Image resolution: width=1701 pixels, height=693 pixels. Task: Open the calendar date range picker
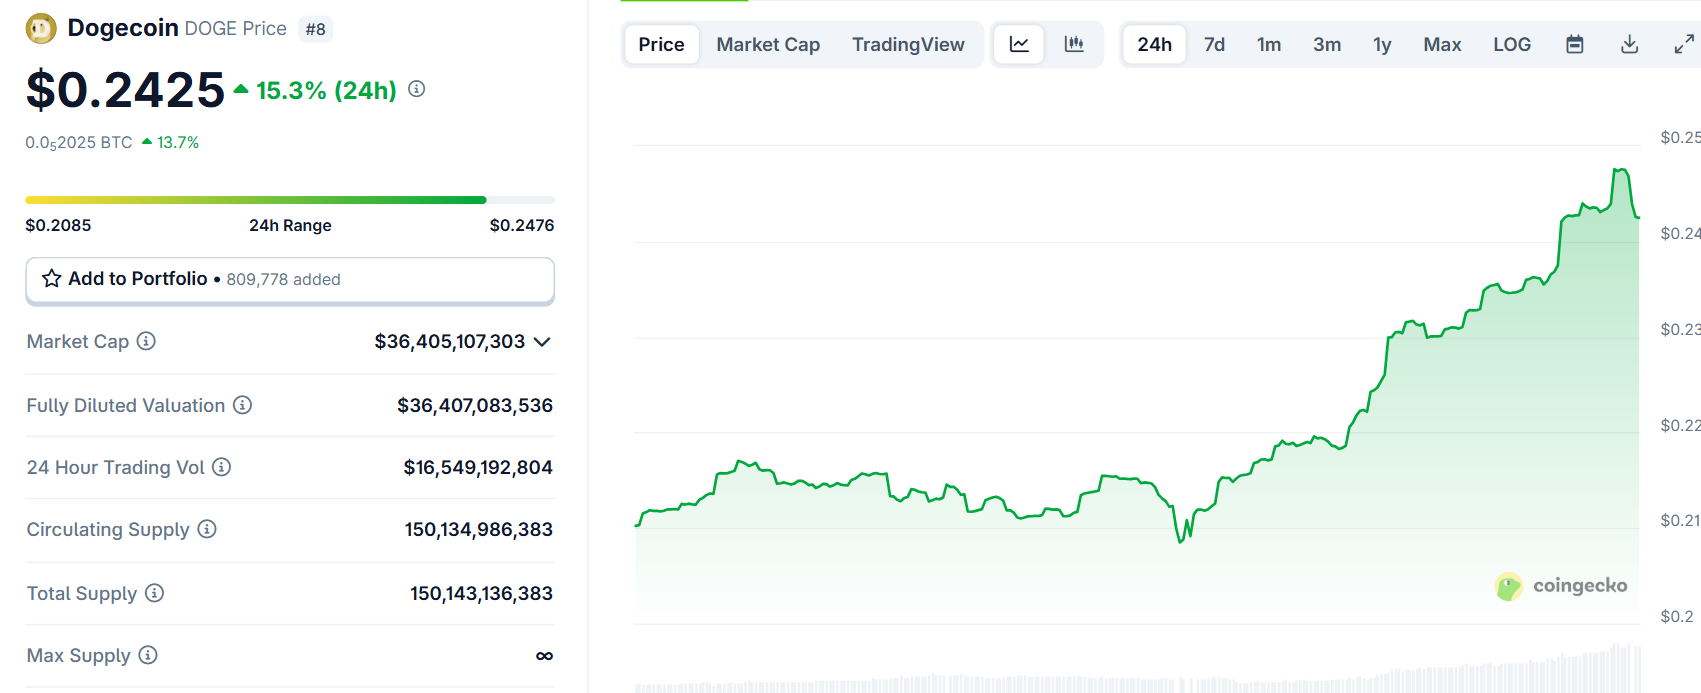point(1575,44)
